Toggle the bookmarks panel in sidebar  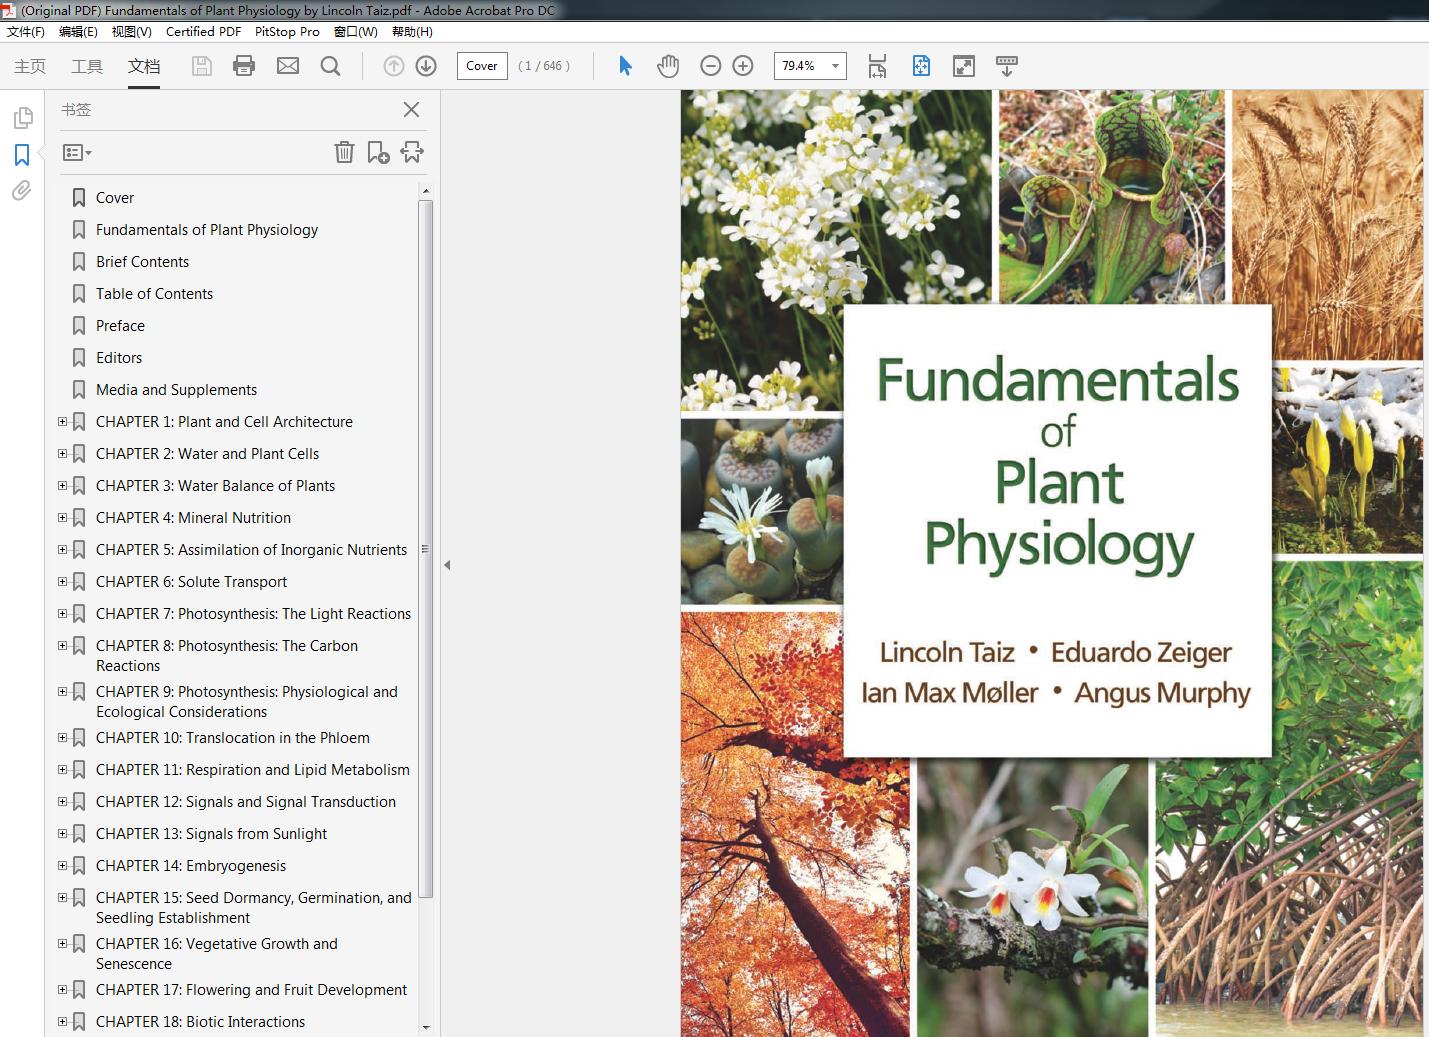(x=22, y=155)
